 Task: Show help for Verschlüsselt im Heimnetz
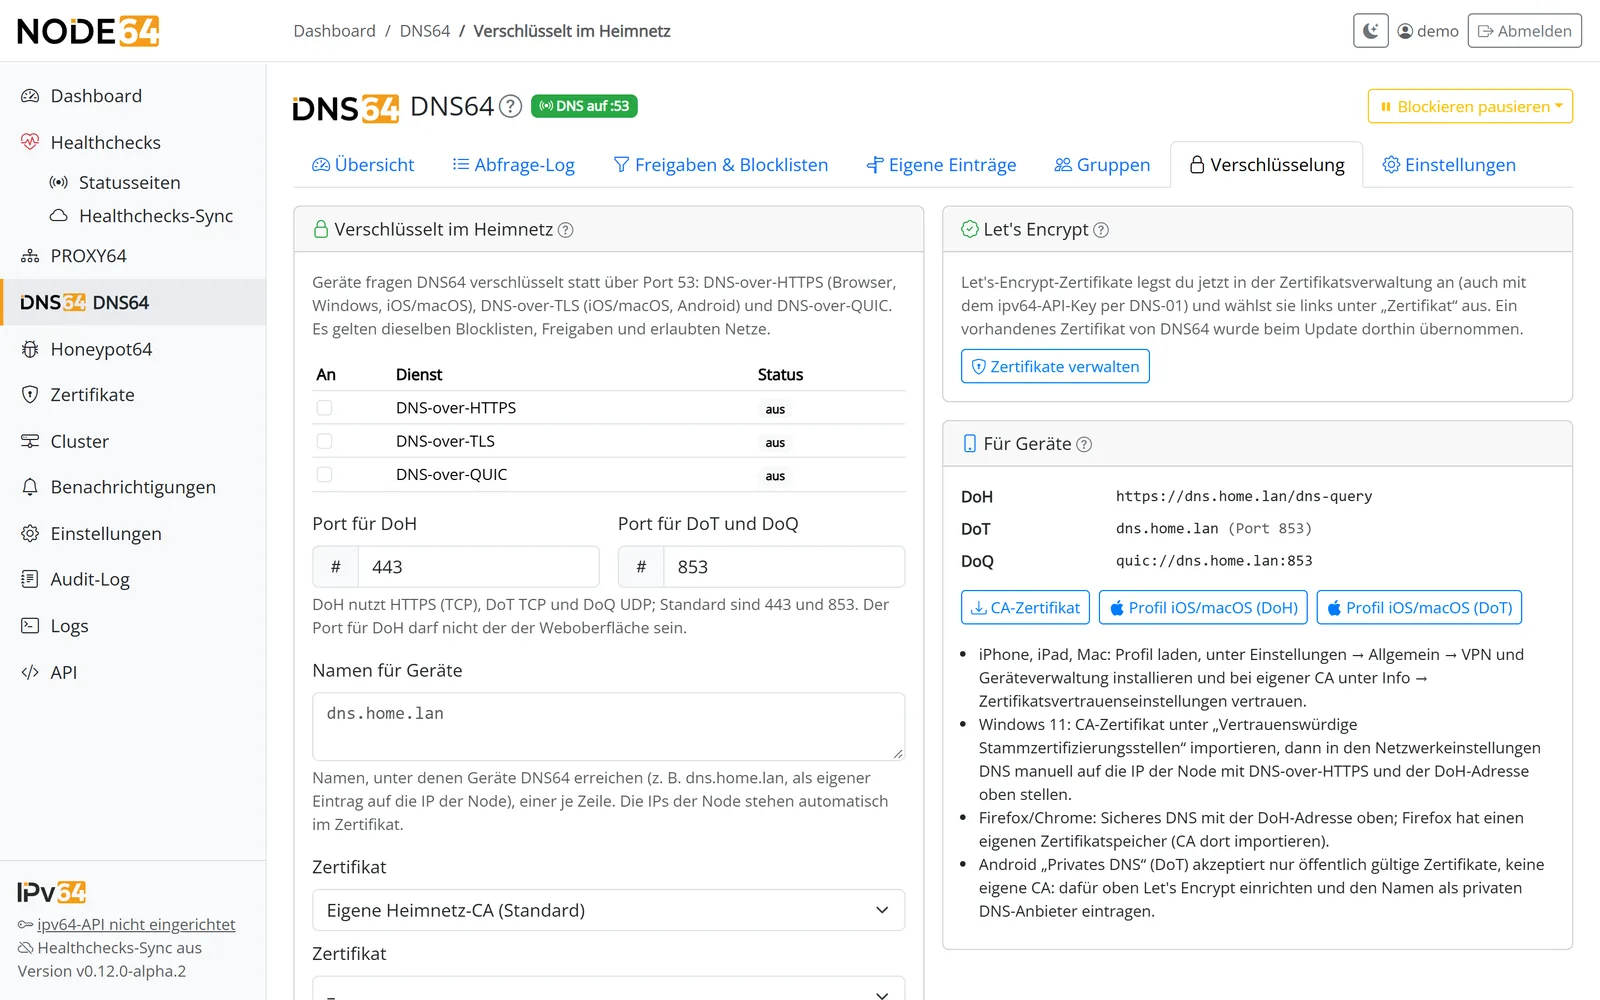click(x=566, y=230)
